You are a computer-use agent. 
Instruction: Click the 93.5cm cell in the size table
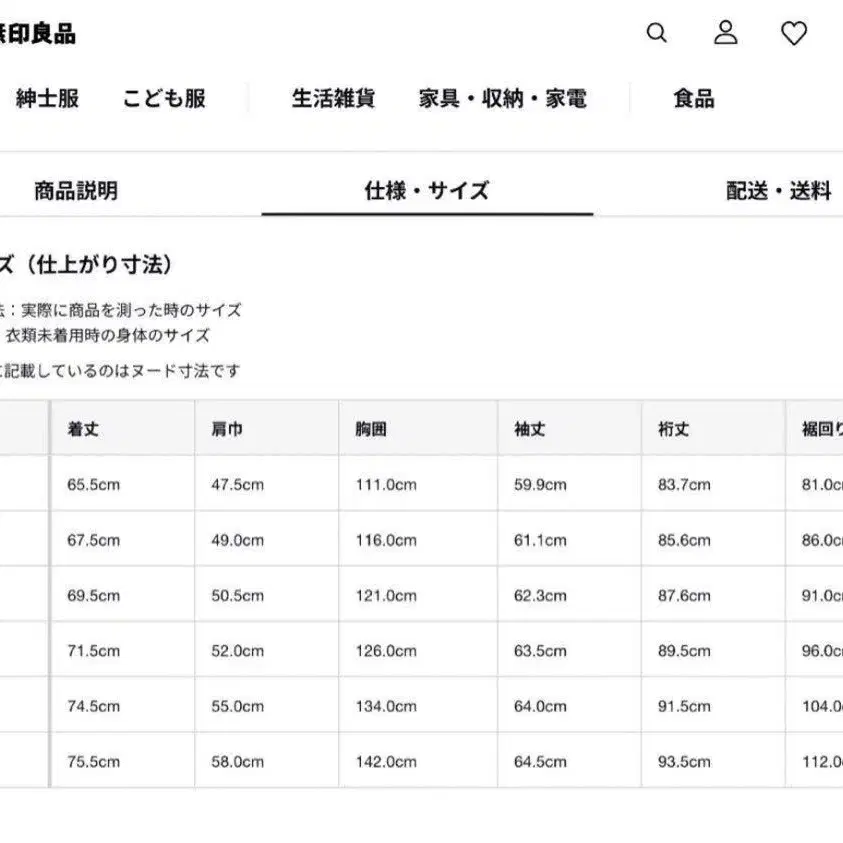click(684, 761)
